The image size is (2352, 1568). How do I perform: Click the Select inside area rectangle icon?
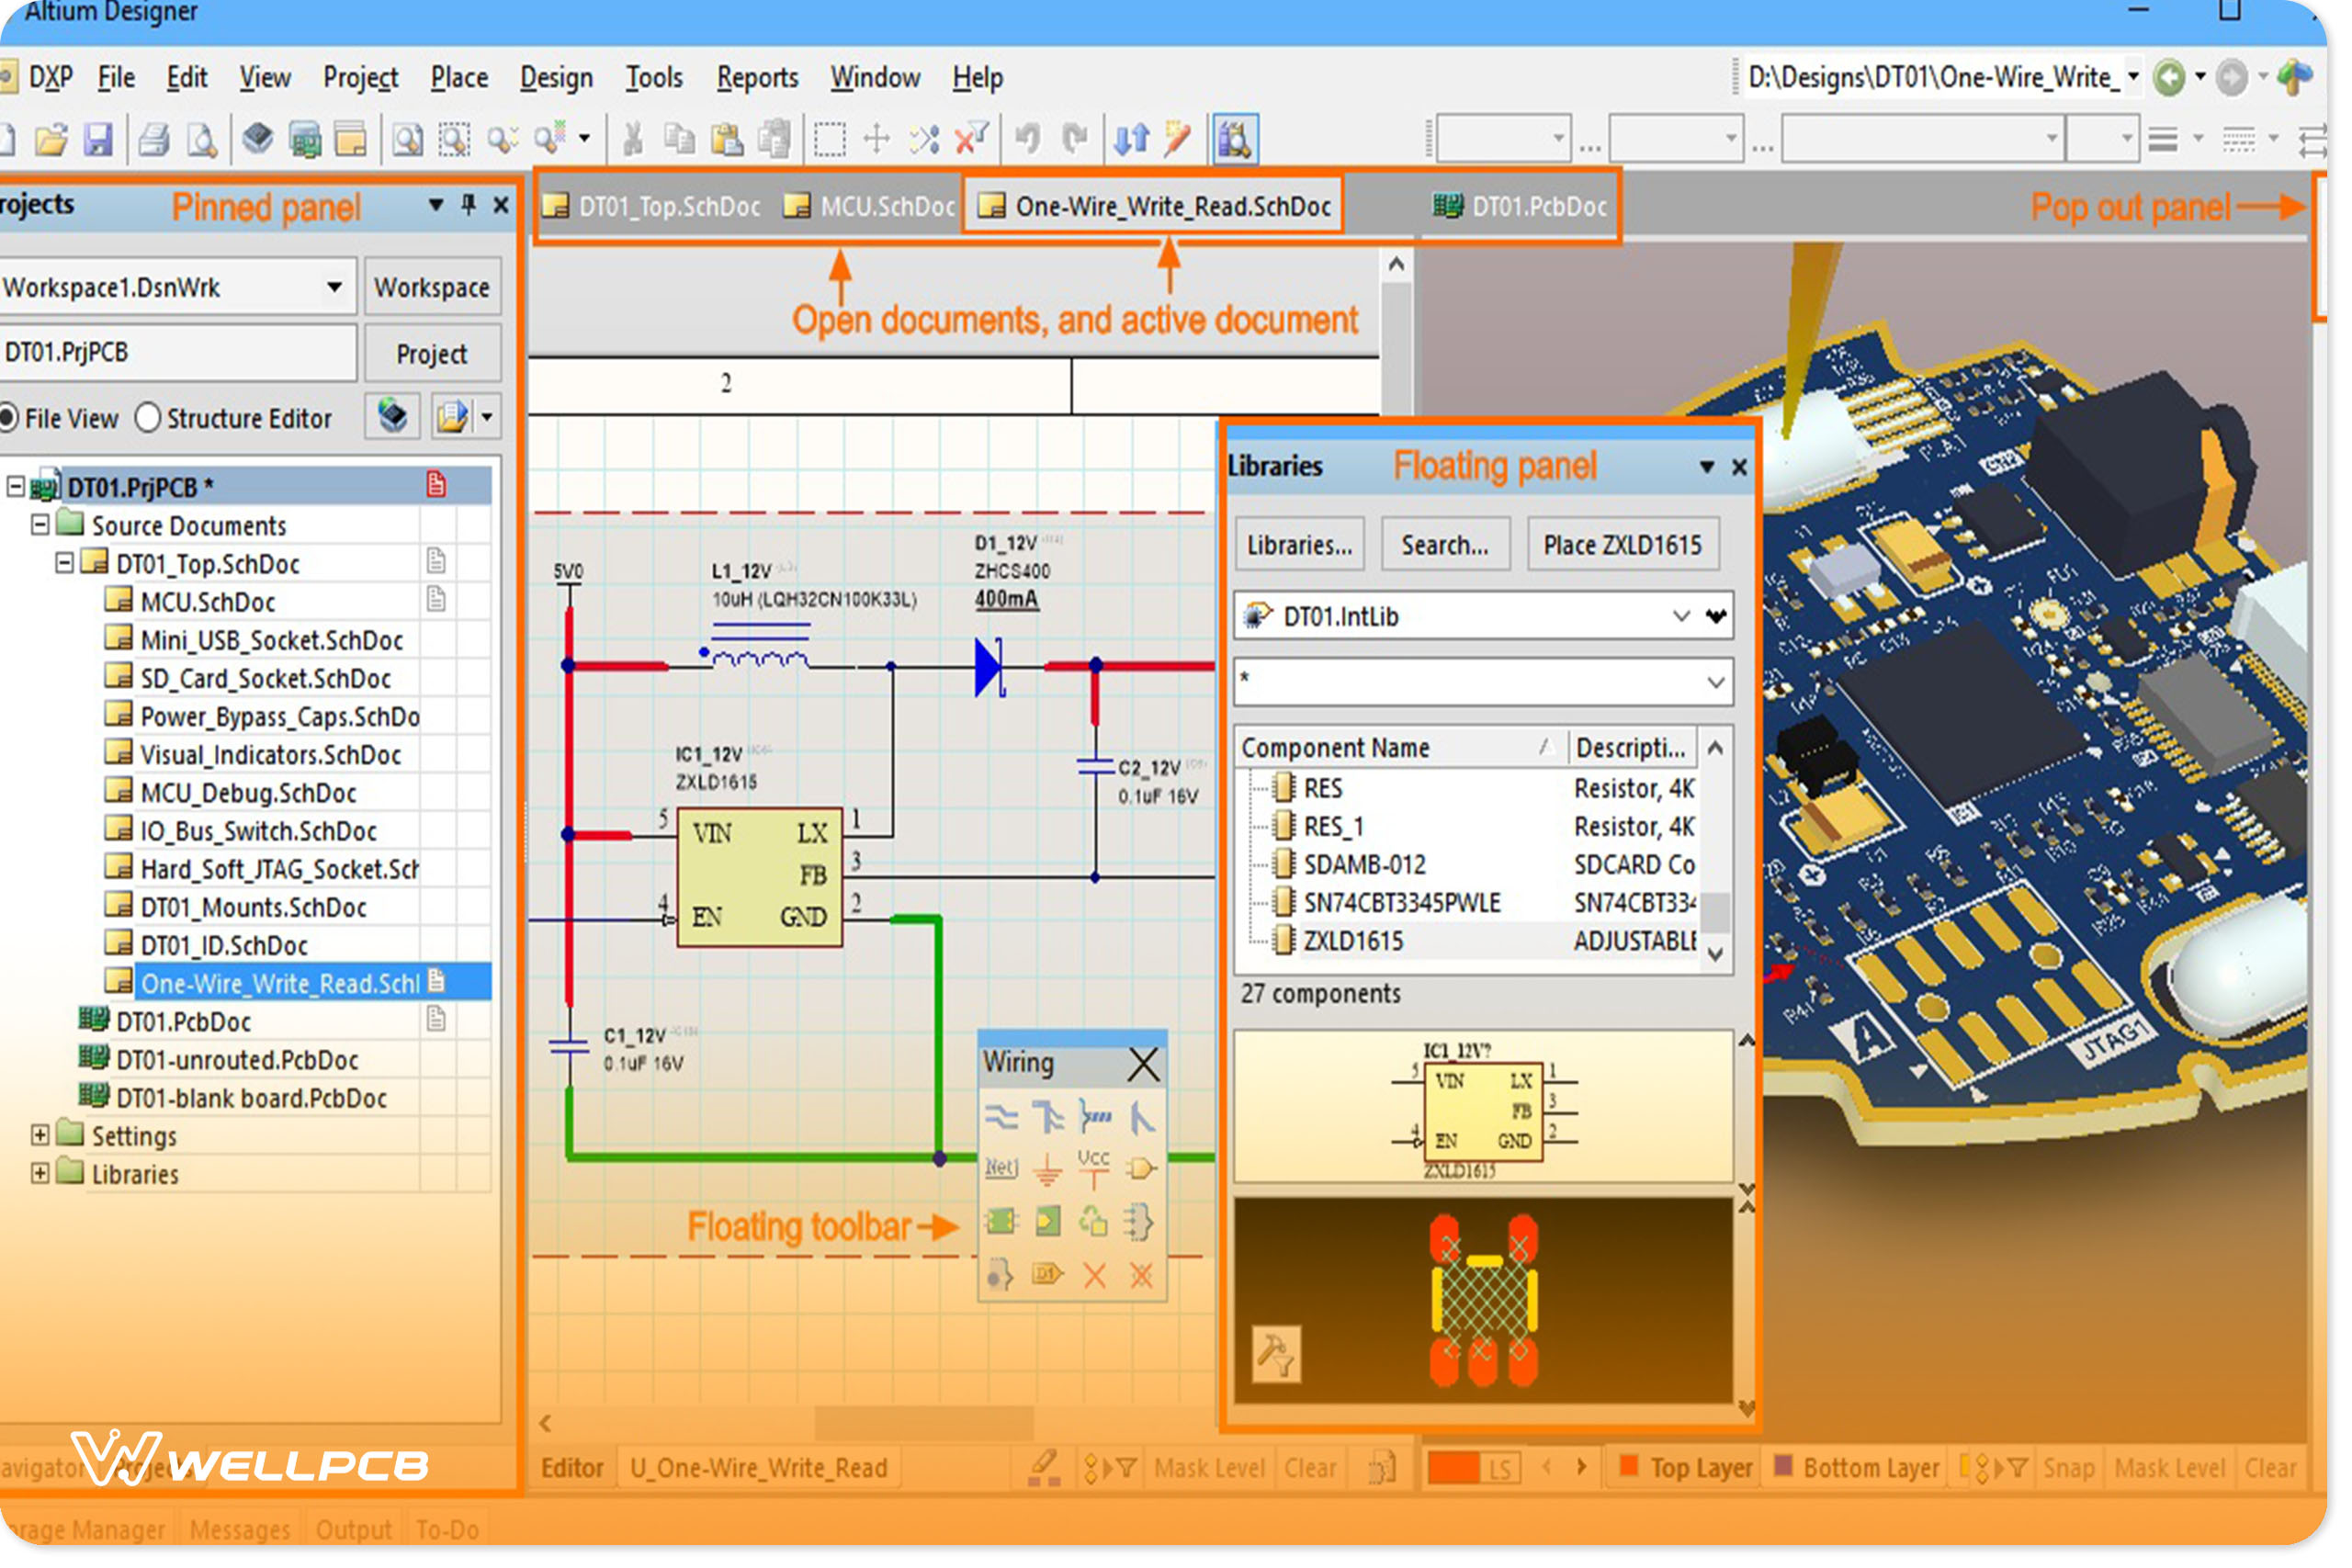831,139
